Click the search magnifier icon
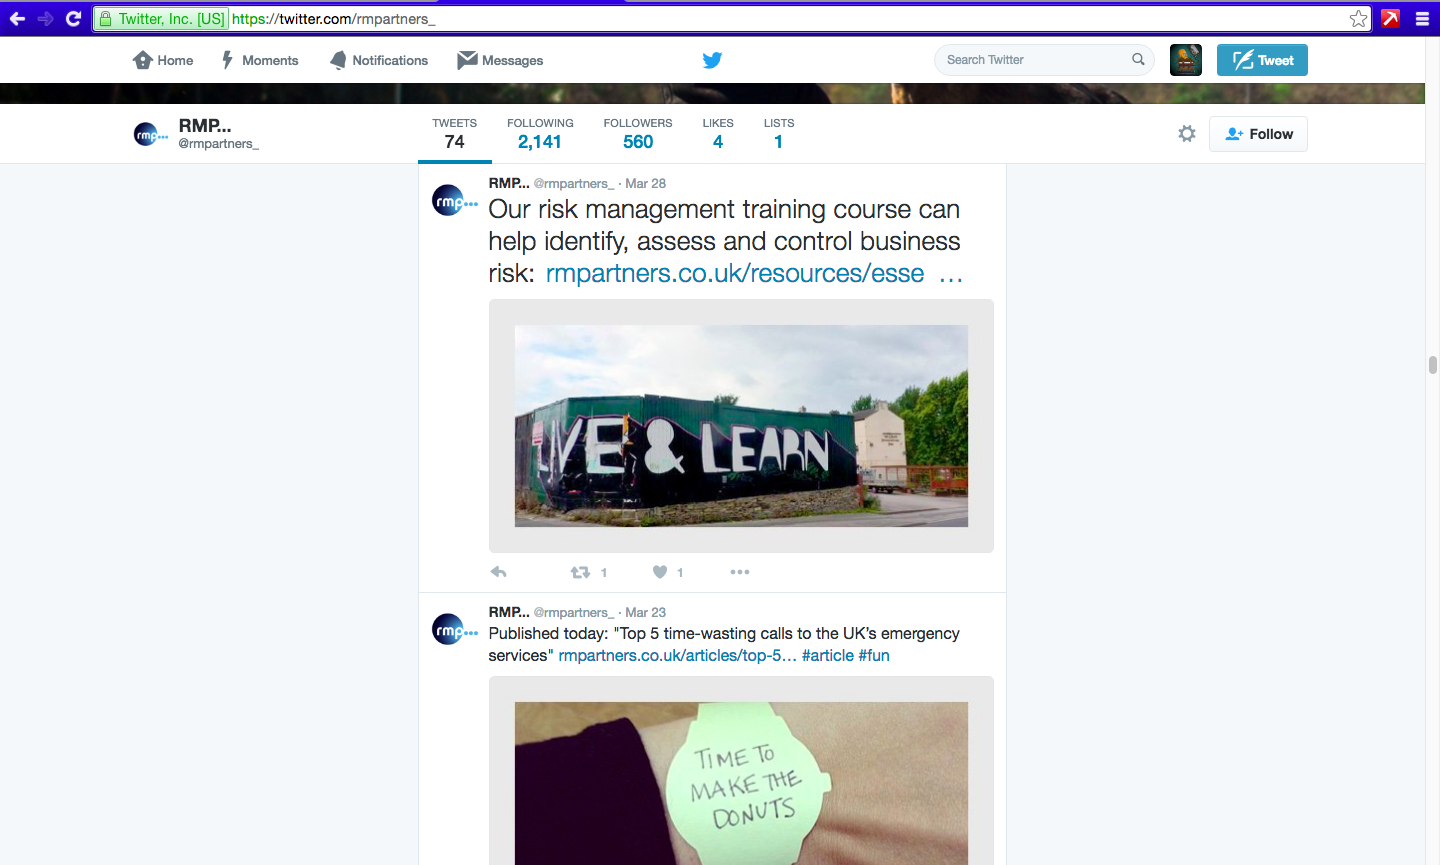 (x=1138, y=59)
